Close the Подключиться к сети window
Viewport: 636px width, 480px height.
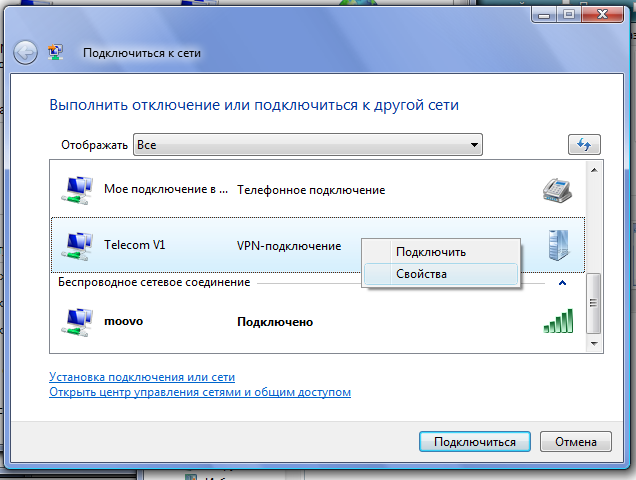[602, 14]
